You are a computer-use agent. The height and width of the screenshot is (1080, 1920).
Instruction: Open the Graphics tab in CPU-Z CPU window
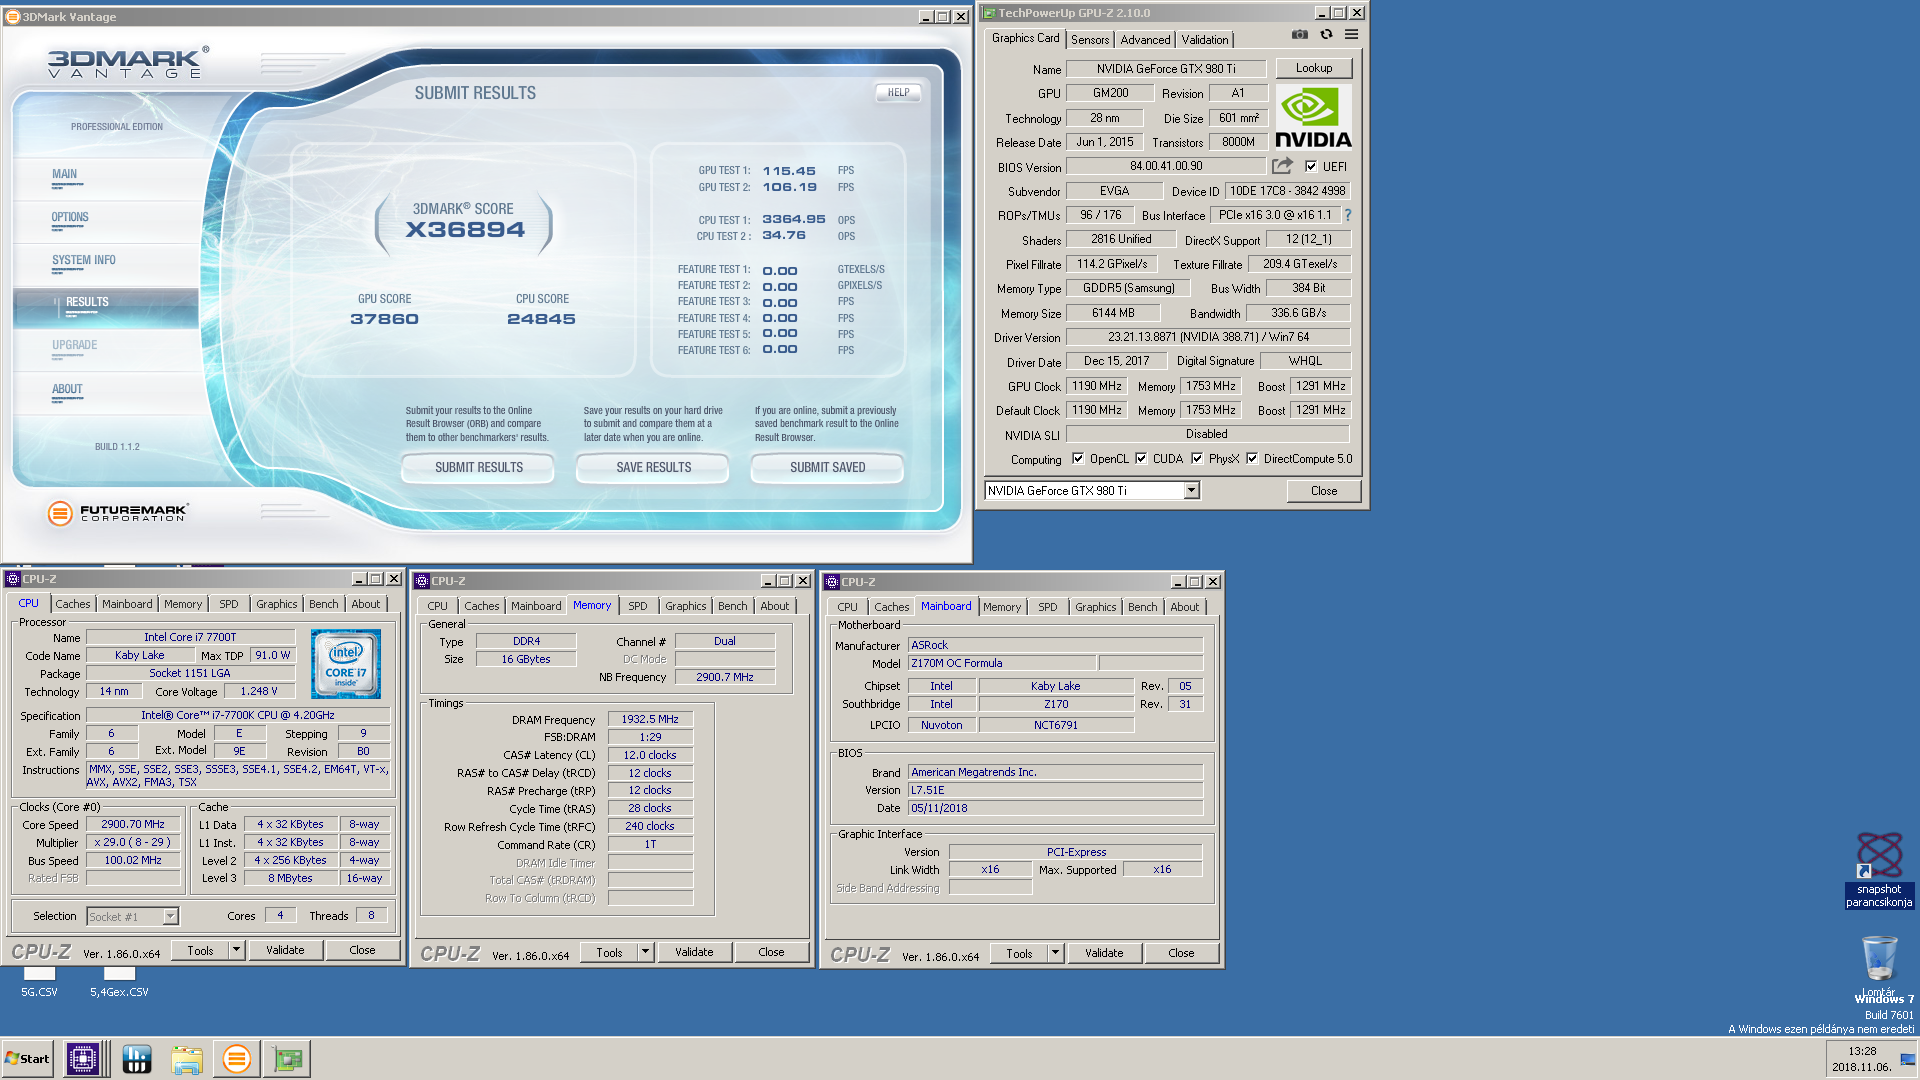[276, 604]
